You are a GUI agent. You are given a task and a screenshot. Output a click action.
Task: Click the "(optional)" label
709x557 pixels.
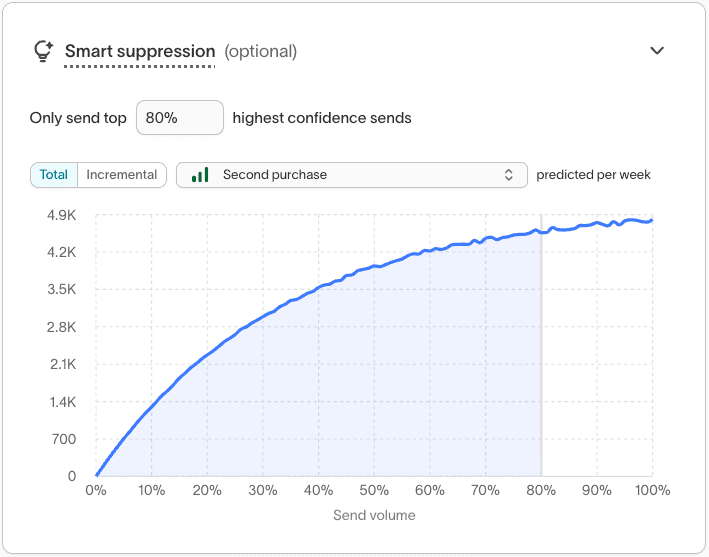[260, 51]
